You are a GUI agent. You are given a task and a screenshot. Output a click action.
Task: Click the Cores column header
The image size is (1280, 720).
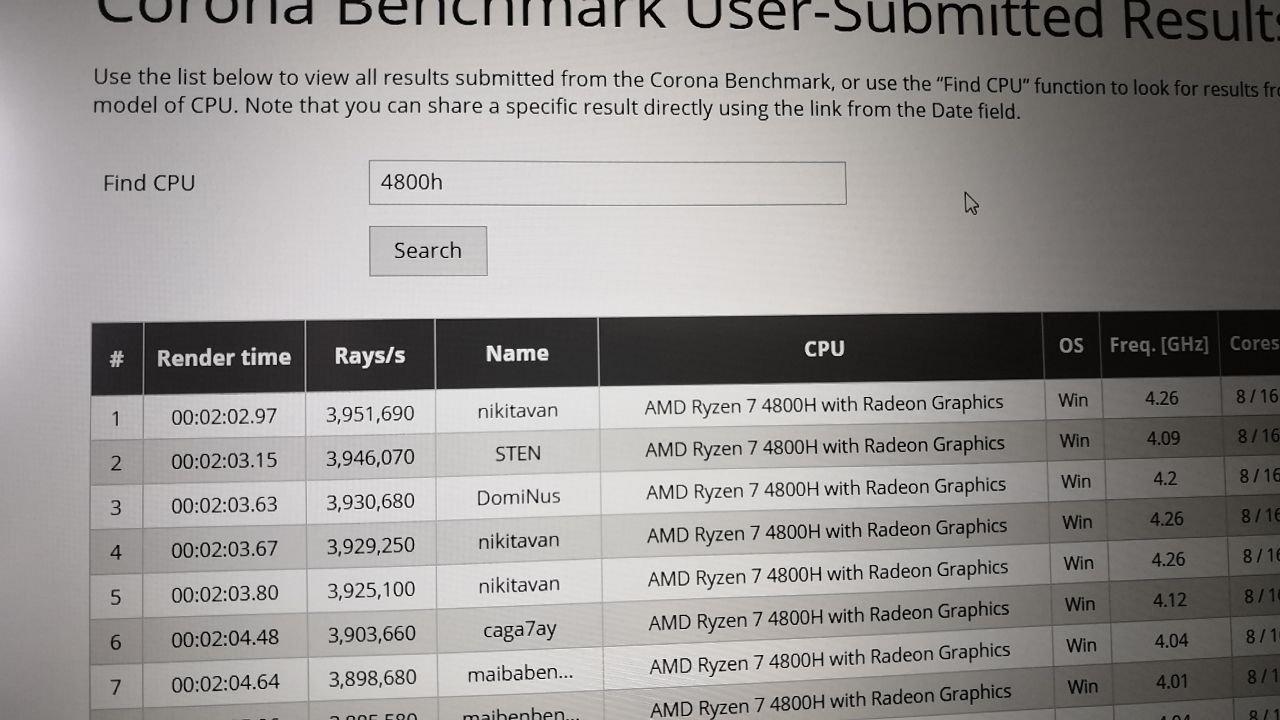pyautogui.click(x=1252, y=343)
